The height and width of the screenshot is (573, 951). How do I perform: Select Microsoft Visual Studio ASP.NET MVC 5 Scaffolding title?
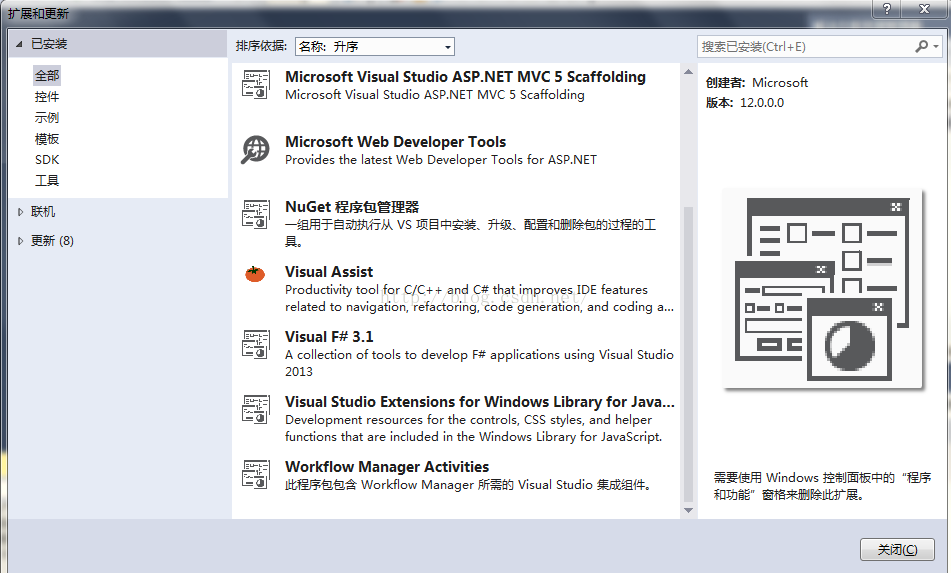click(465, 77)
